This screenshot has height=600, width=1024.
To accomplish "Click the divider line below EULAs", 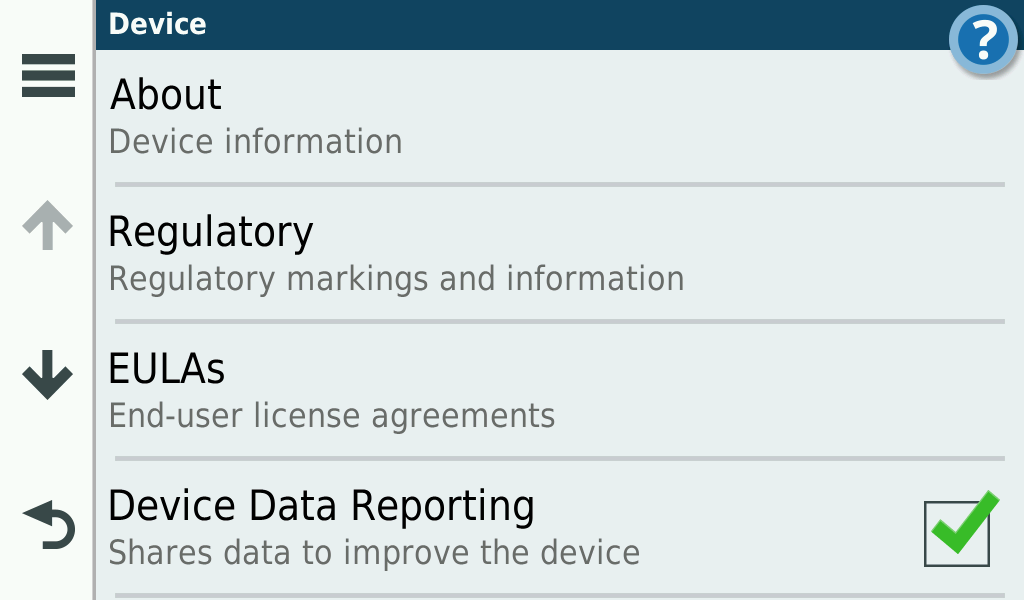I will click(x=559, y=459).
